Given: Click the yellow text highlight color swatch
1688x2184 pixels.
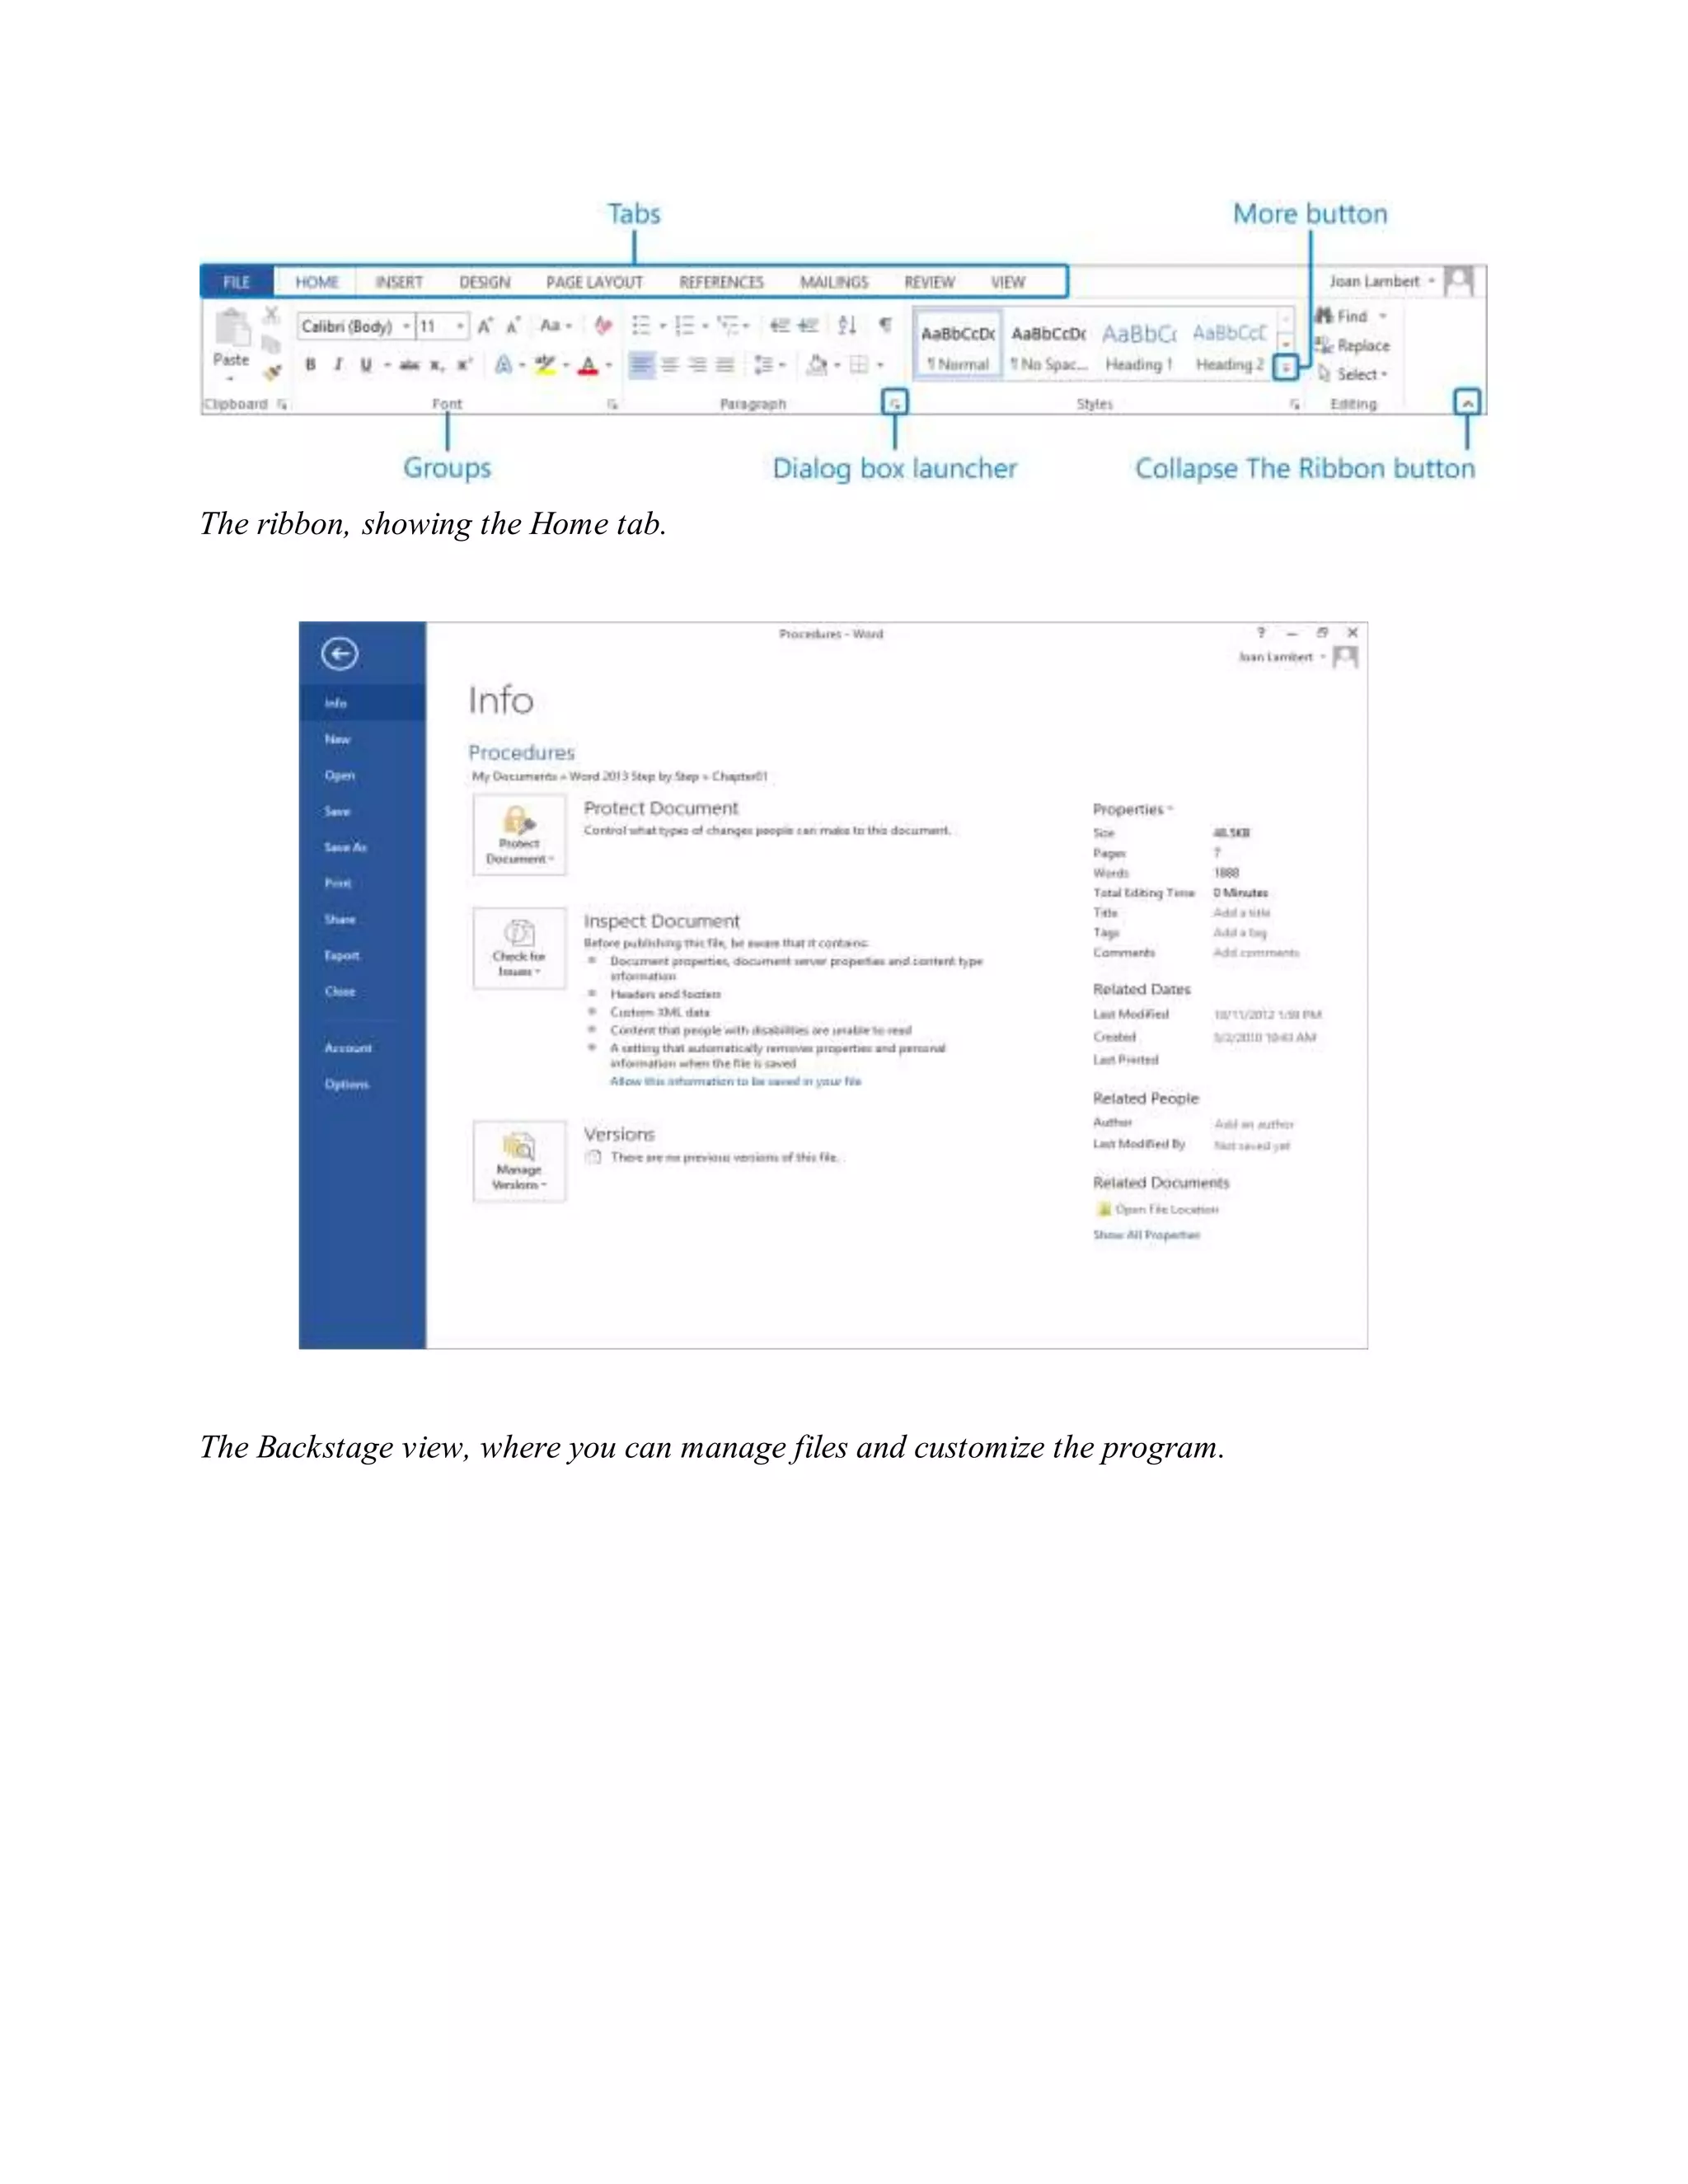Looking at the screenshot, I should tap(545, 365).
